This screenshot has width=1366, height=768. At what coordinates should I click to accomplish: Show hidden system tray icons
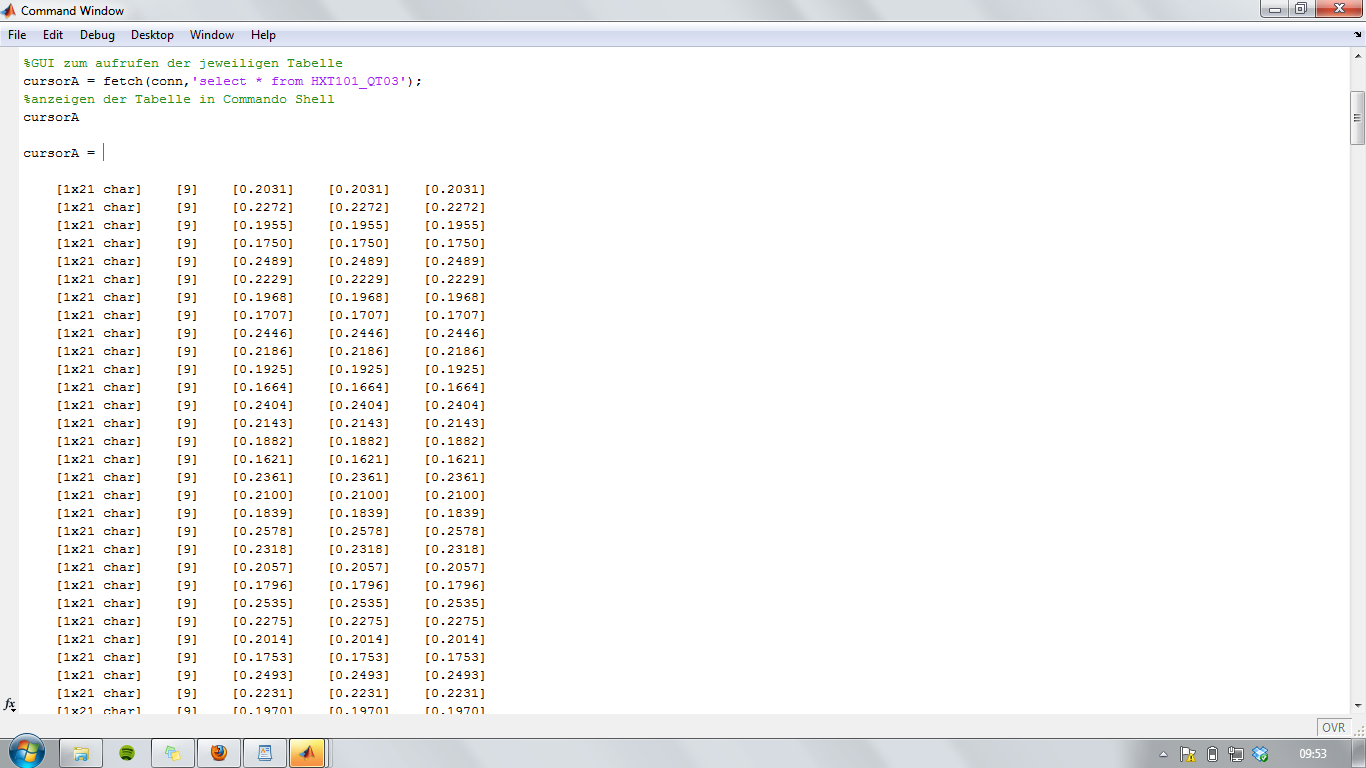[1163, 754]
